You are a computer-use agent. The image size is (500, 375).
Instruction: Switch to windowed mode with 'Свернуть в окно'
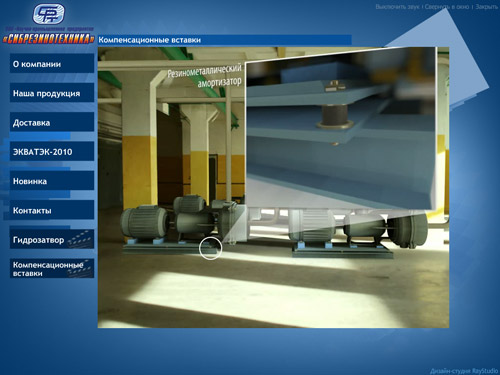(447, 7)
